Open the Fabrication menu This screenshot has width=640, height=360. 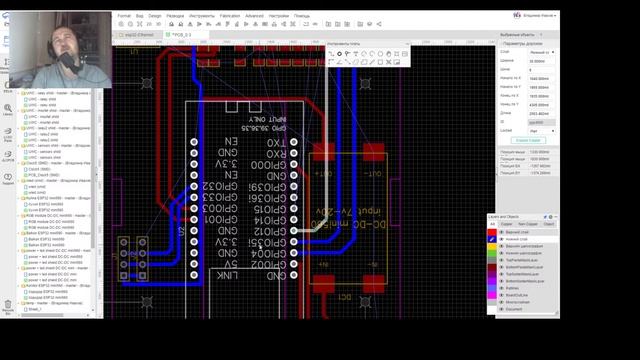click(x=230, y=16)
